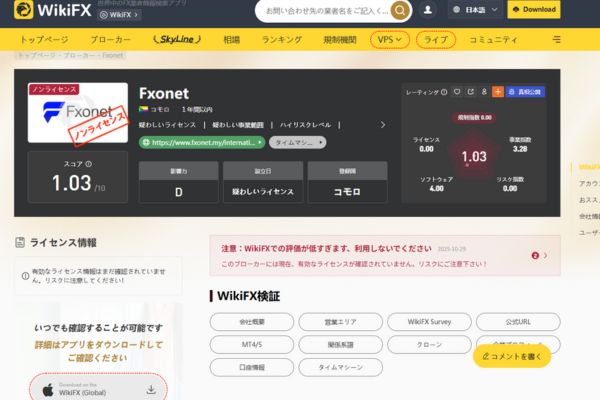The image size is (600, 400).
Task: Click the WikiFX logo
Action: tap(52, 10)
